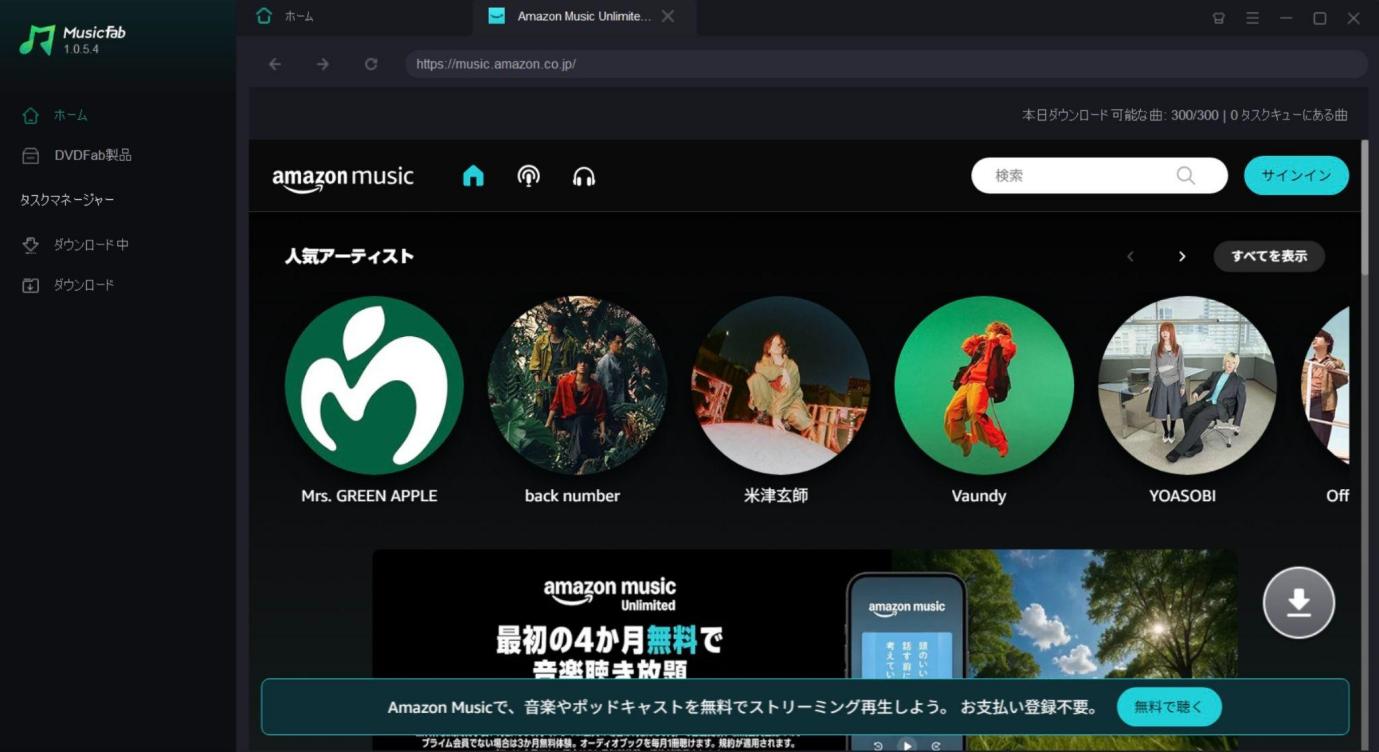Open Mrs. GREEN APPLE artist thumbnail

tap(374, 385)
